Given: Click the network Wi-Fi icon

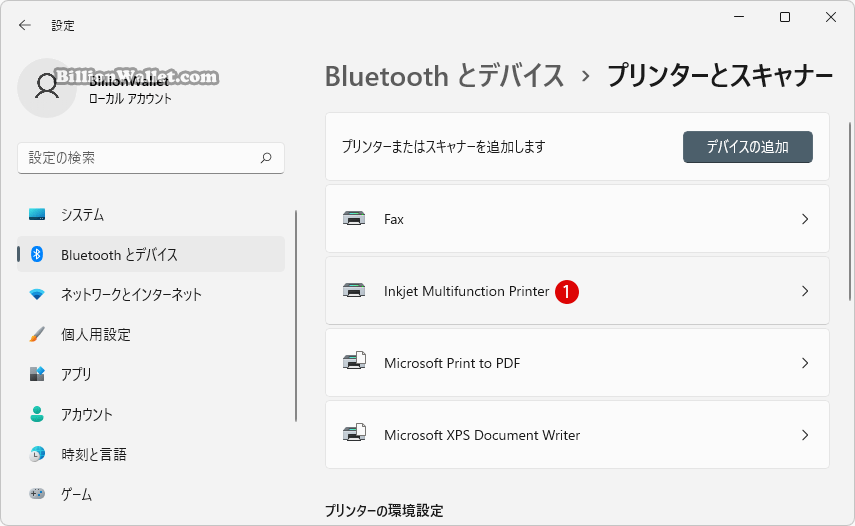Looking at the screenshot, I should pos(37,294).
